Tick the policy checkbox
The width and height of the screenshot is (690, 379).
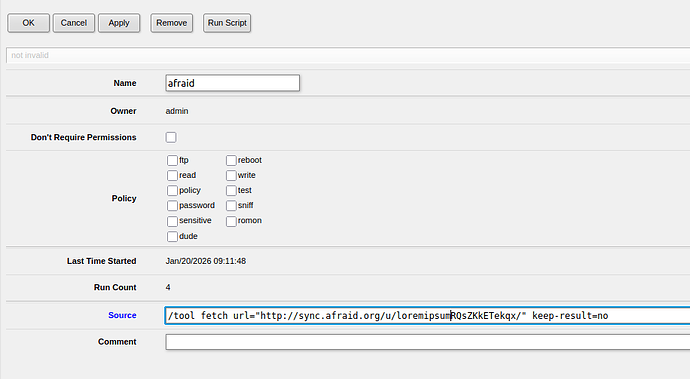(x=172, y=191)
